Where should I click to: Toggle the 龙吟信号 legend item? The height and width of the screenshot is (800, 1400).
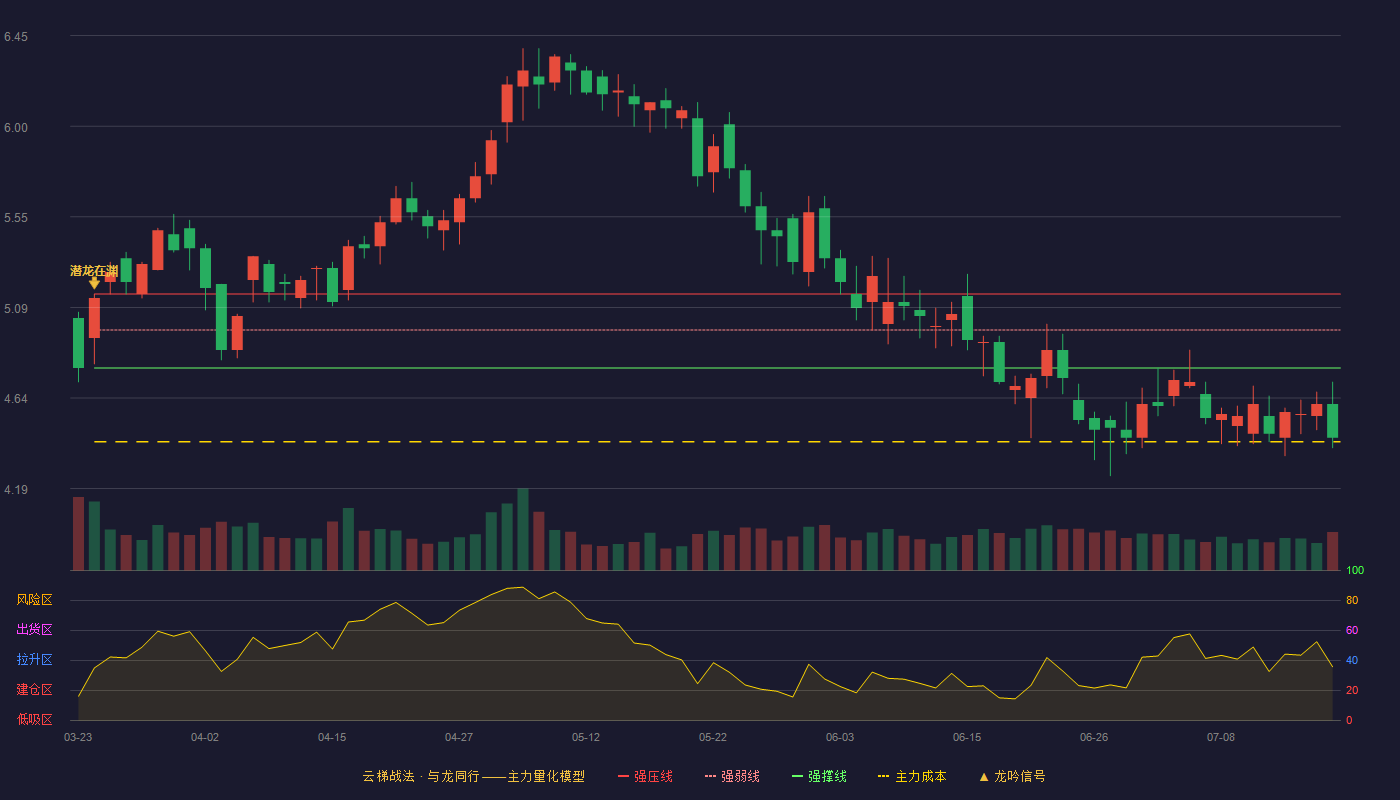pyautogui.click(x=1011, y=776)
